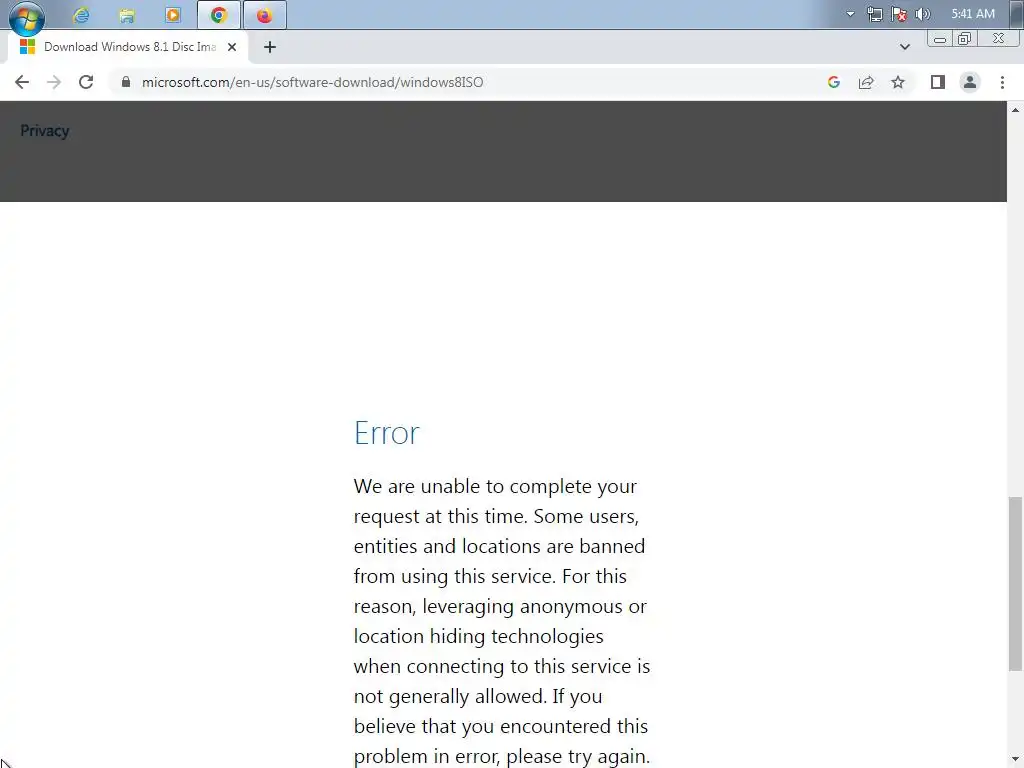Expand the tab search dropdown chevron
1024x768 pixels.
point(904,47)
